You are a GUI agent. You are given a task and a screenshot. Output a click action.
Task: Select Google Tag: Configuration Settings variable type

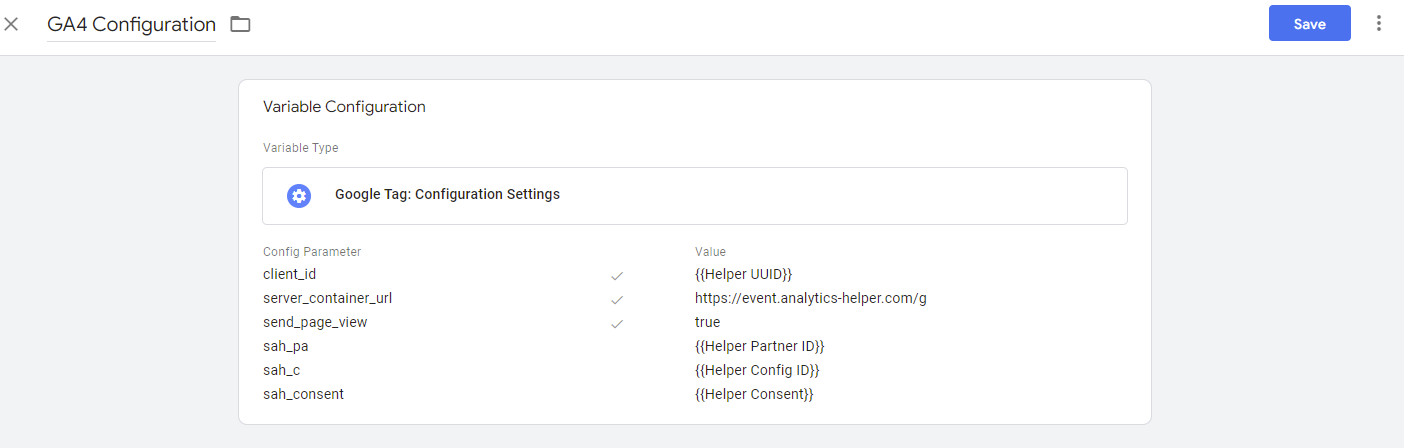point(447,195)
